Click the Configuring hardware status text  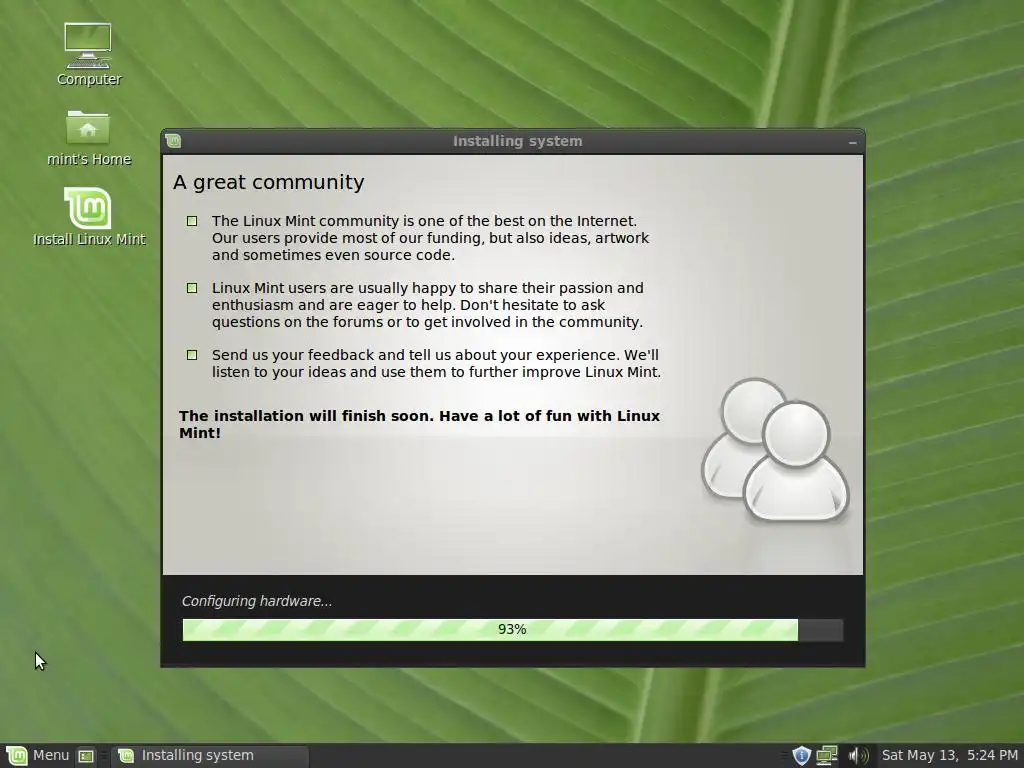click(257, 601)
